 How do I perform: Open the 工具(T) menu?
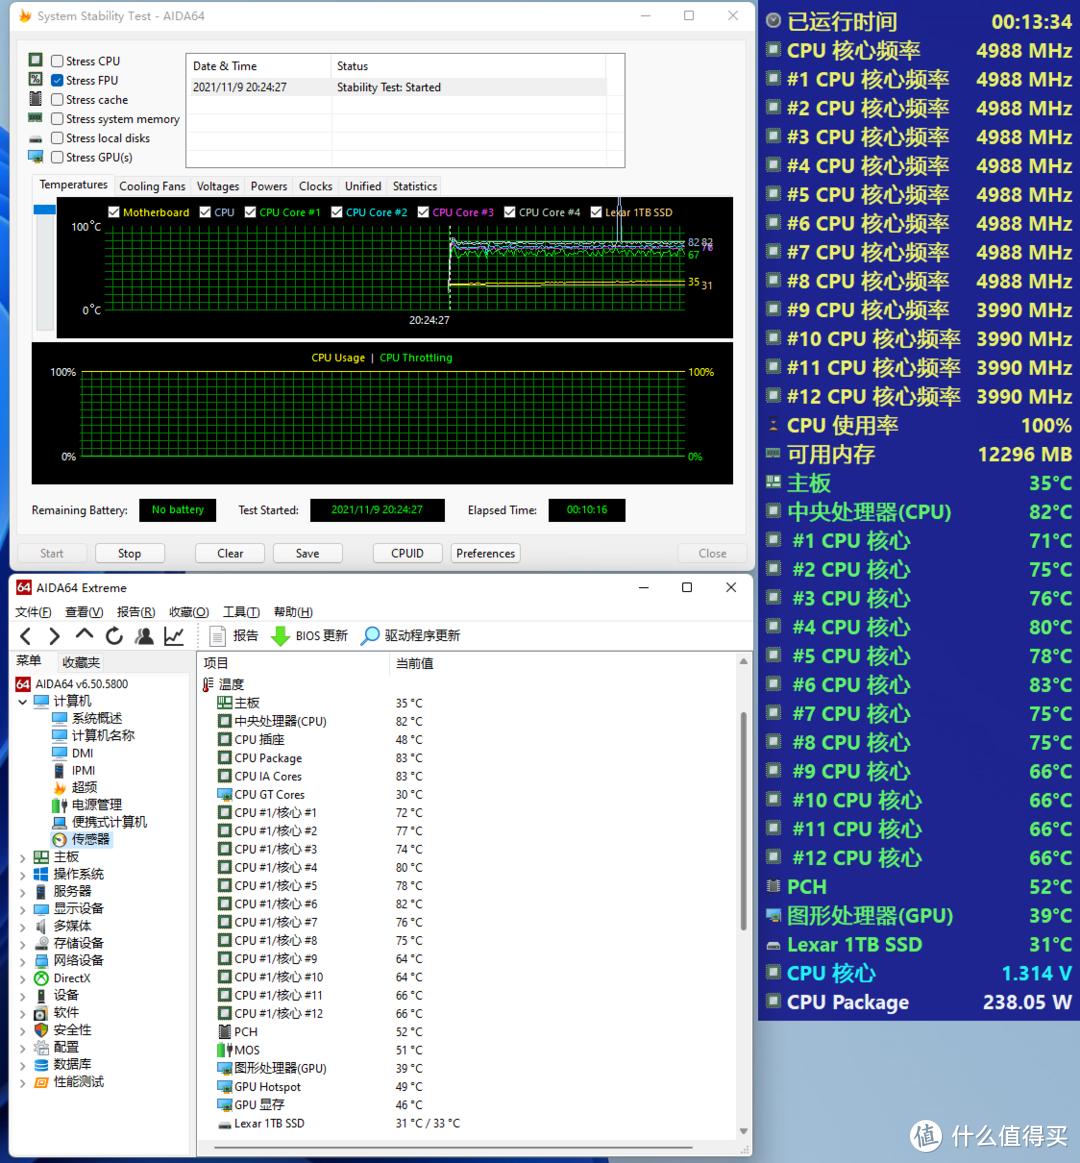coord(241,612)
